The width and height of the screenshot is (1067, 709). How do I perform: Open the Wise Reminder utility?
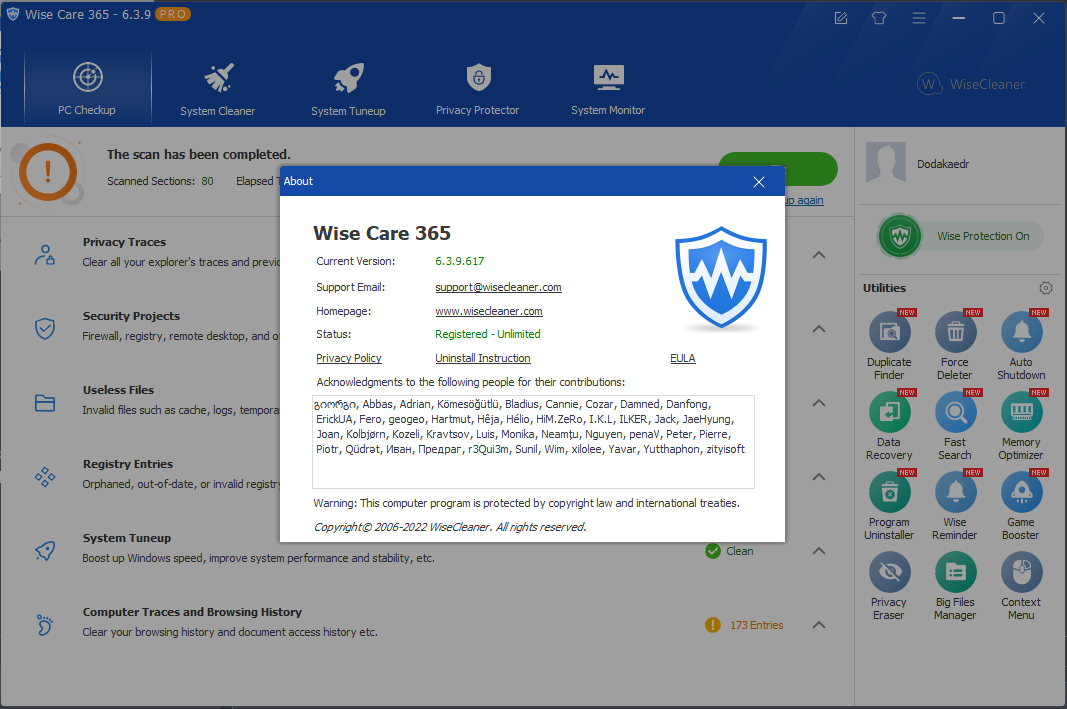pyautogui.click(x=955, y=506)
